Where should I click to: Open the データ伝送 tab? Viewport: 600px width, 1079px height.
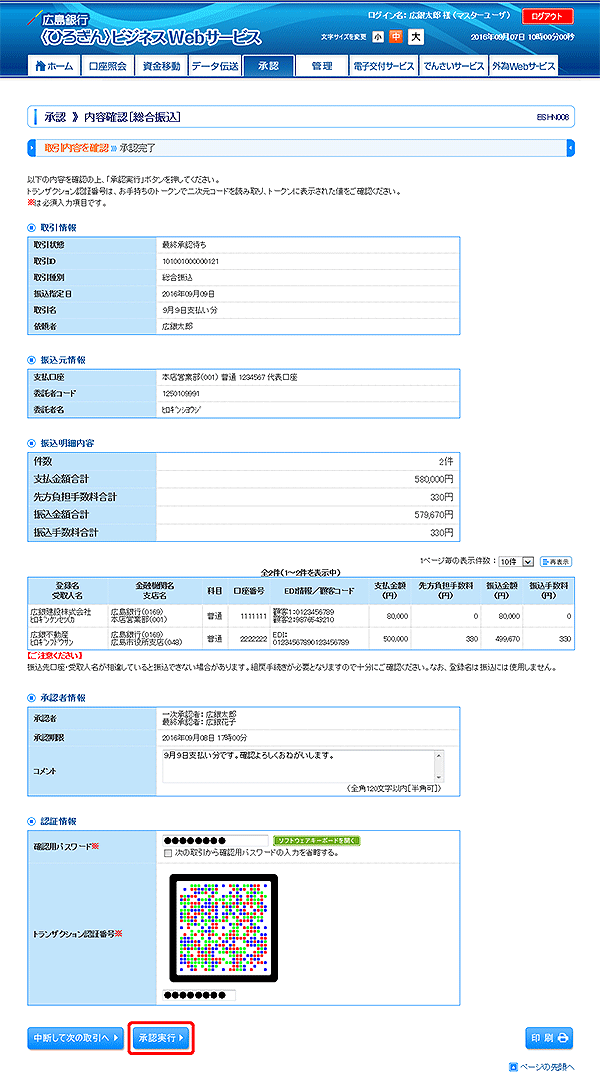point(215,66)
